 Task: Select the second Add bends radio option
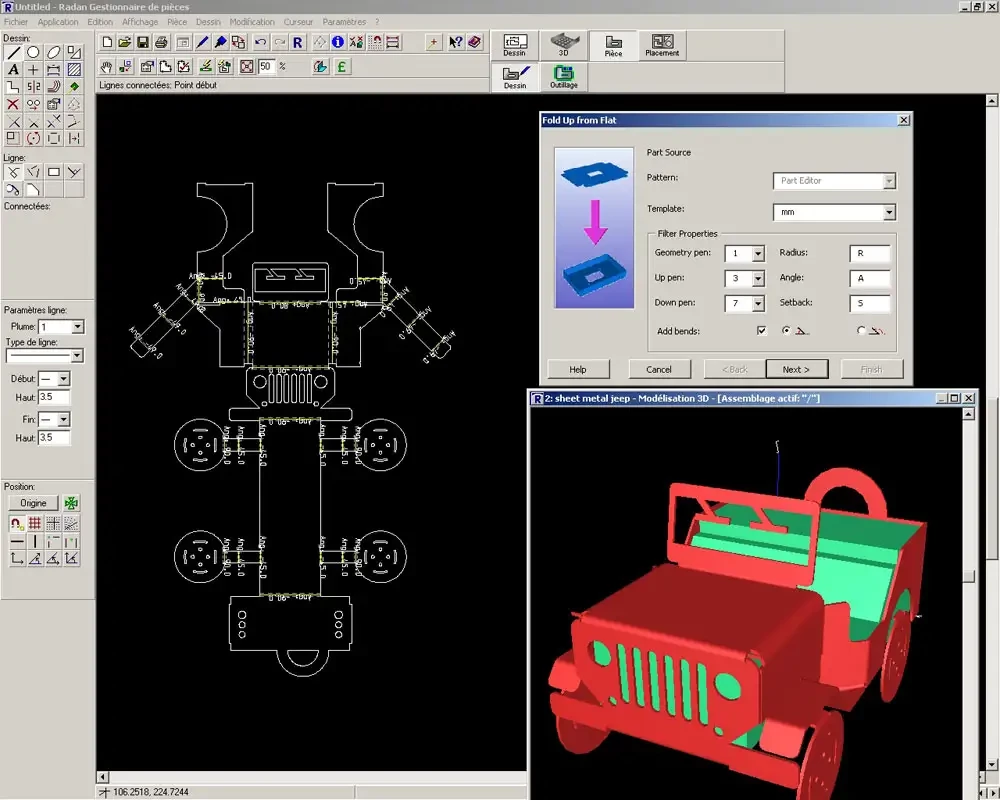(x=862, y=330)
